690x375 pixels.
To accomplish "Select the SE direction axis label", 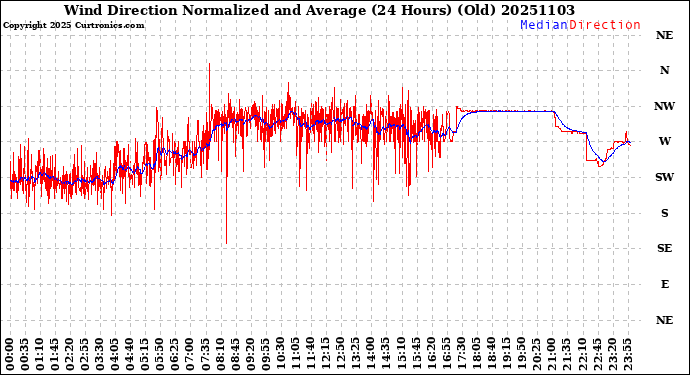I will click(x=664, y=249).
